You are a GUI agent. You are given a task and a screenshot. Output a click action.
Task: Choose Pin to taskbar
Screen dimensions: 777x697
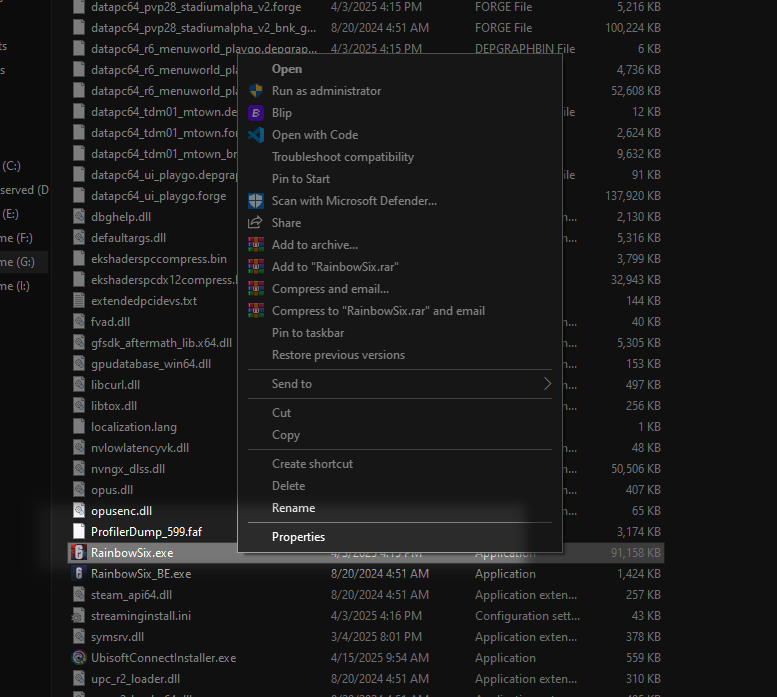click(399, 333)
